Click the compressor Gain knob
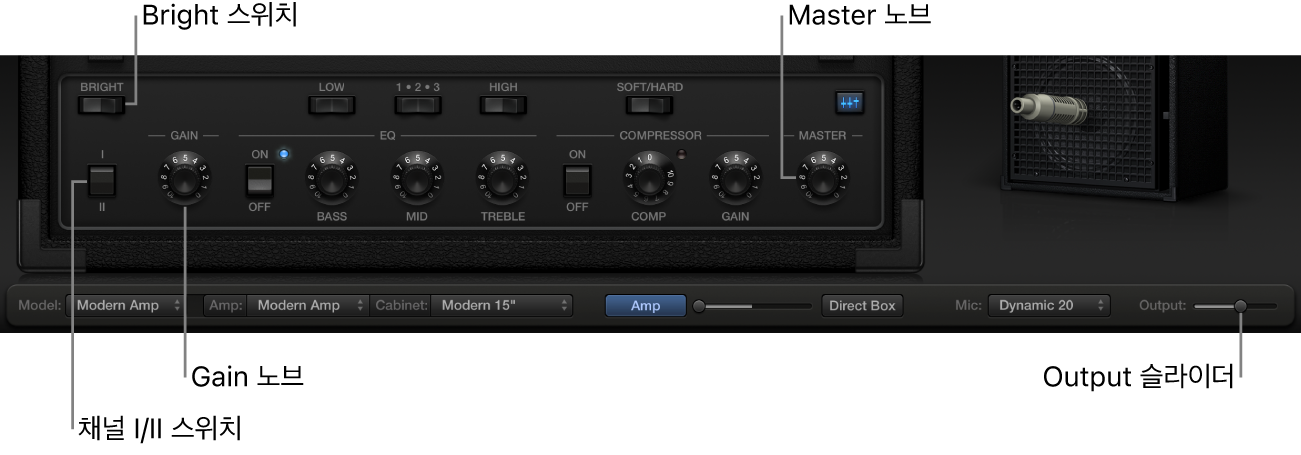 tap(735, 180)
